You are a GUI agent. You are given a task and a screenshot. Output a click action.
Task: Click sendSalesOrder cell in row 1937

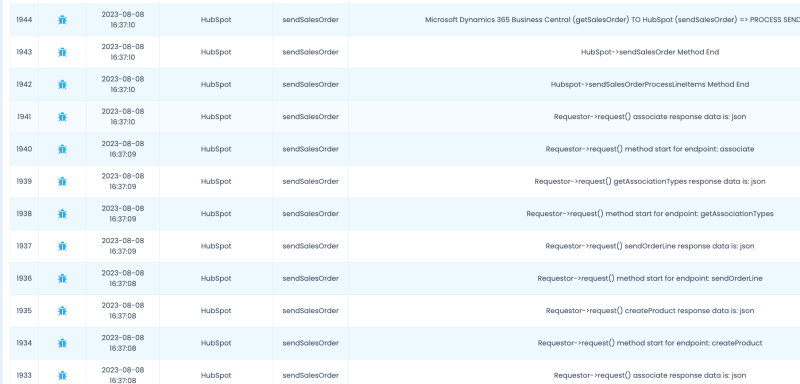(311, 246)
